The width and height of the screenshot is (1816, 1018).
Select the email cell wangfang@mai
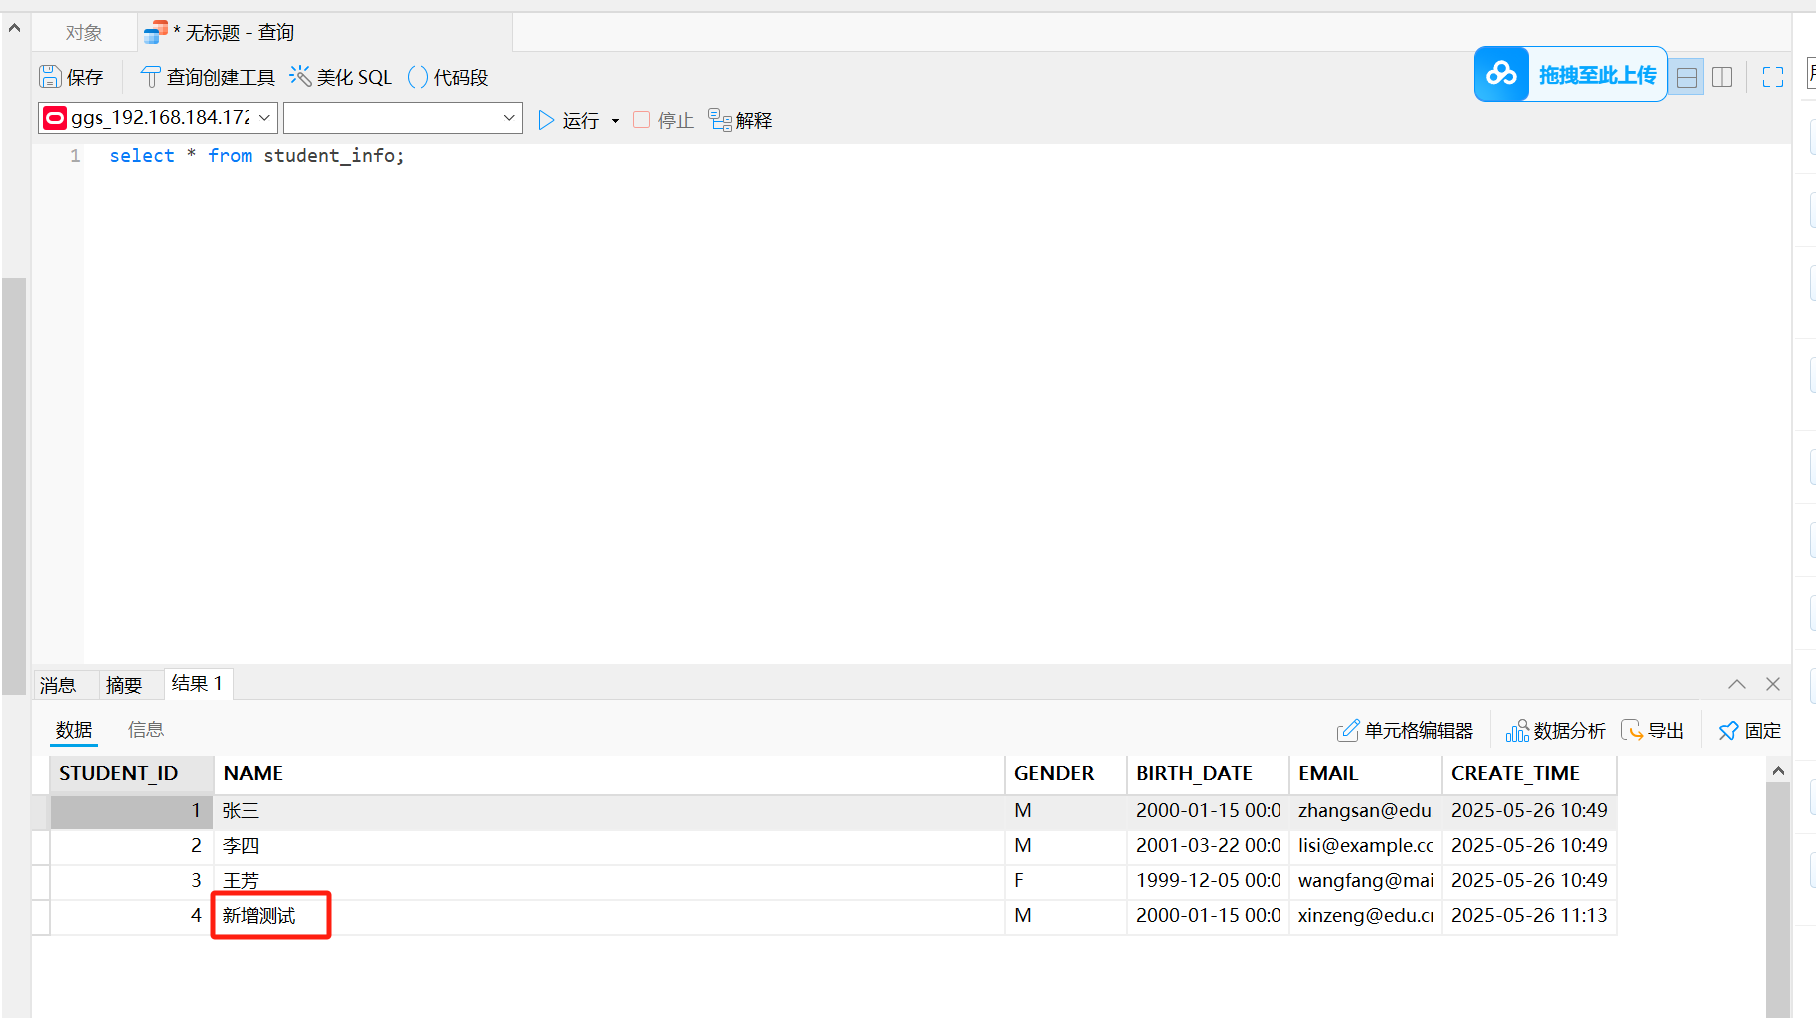pyautogui.click(x=1365, y=881)
